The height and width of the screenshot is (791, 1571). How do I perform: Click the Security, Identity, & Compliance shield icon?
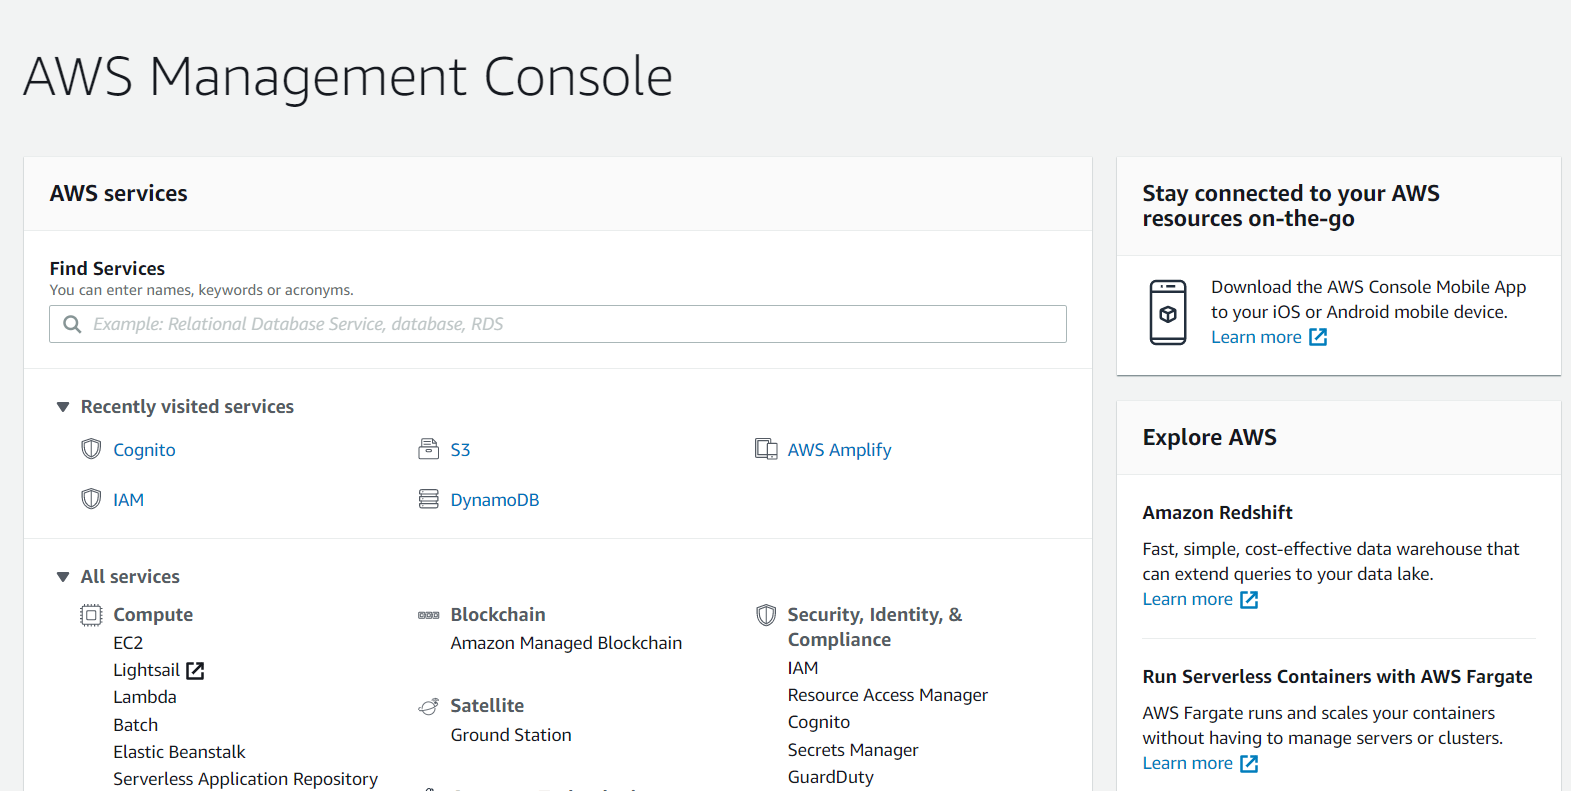click(766, 615)
